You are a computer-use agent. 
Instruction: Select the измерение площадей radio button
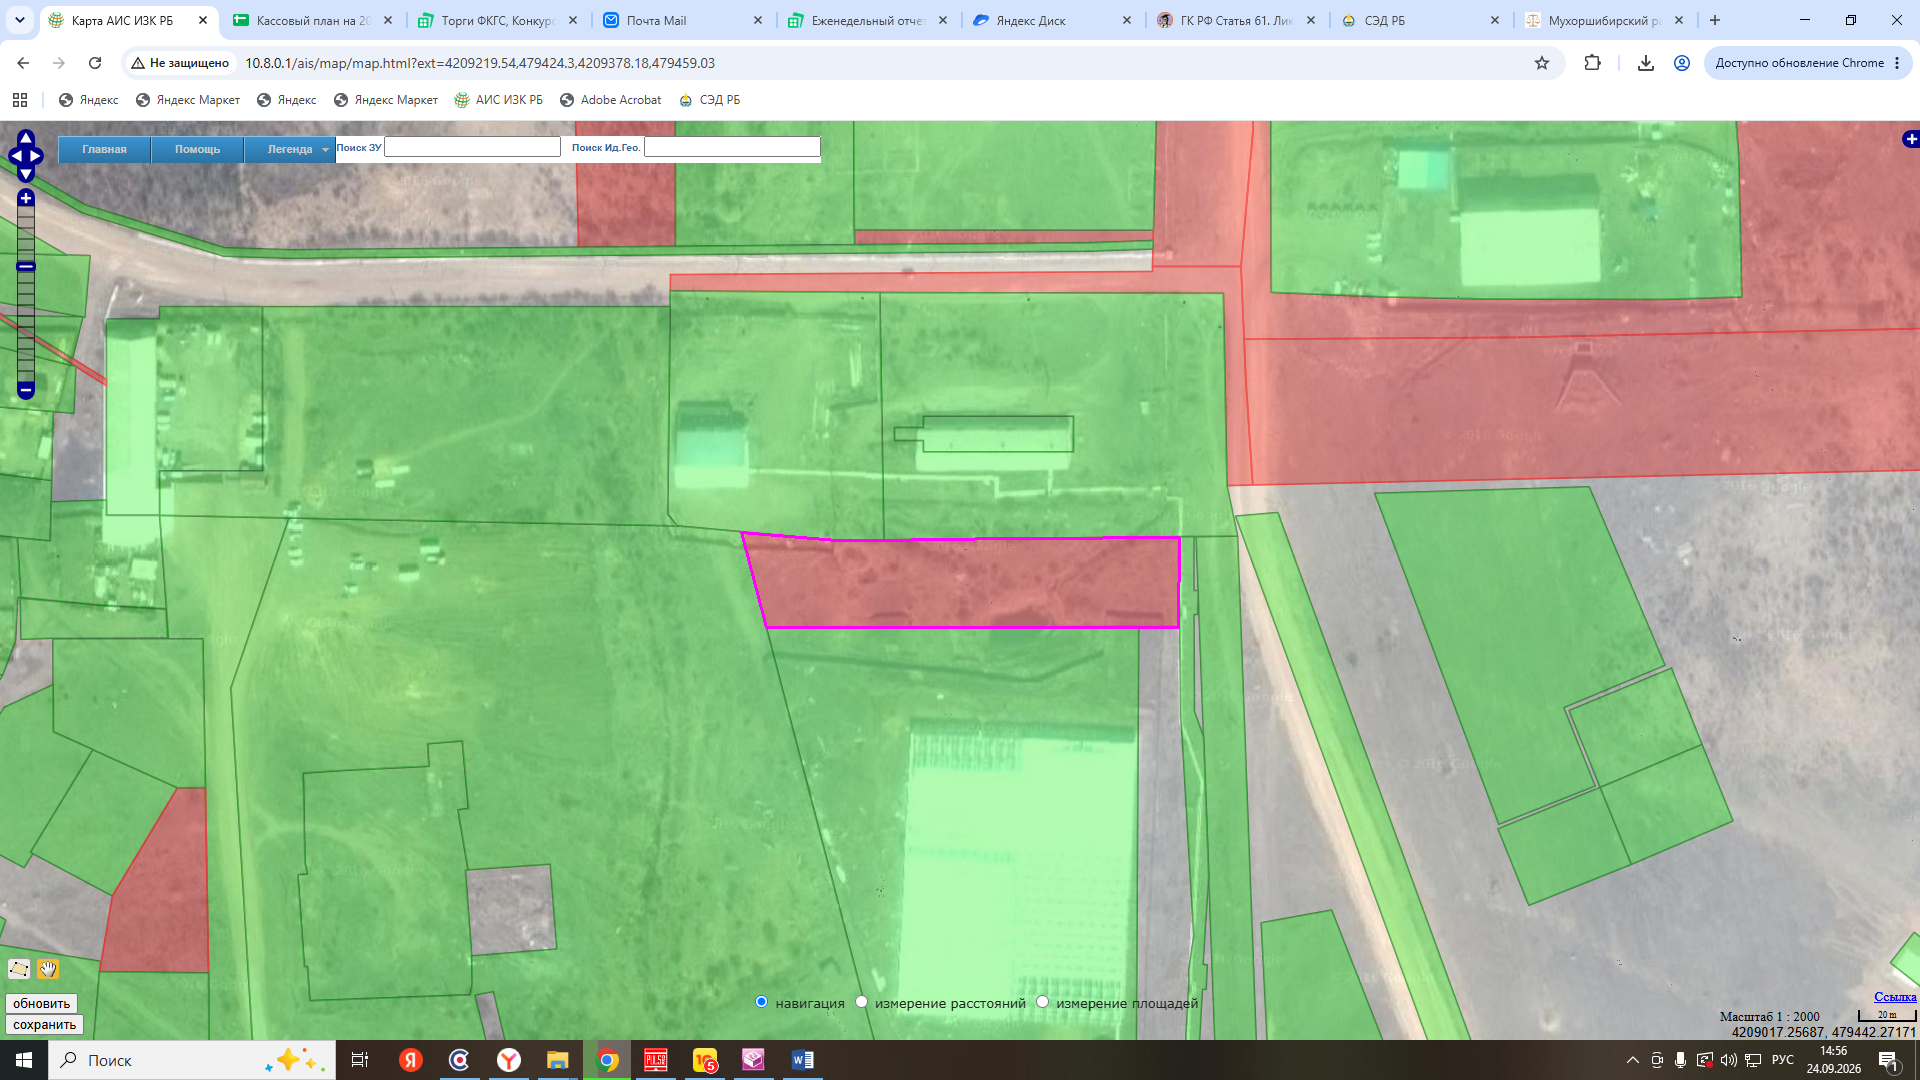pos(1042,1002)
